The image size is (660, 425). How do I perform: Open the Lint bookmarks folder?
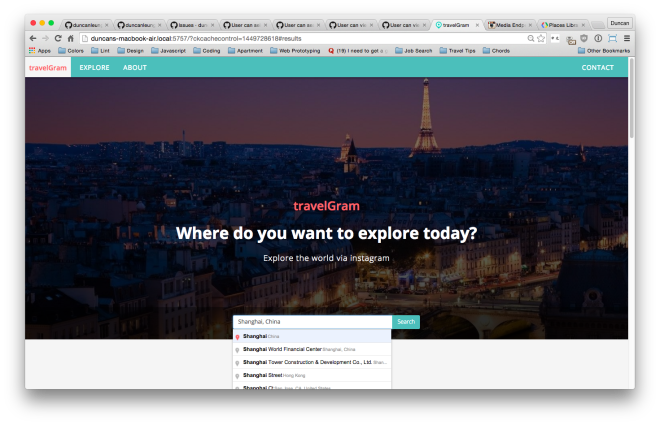click(100, 50)
